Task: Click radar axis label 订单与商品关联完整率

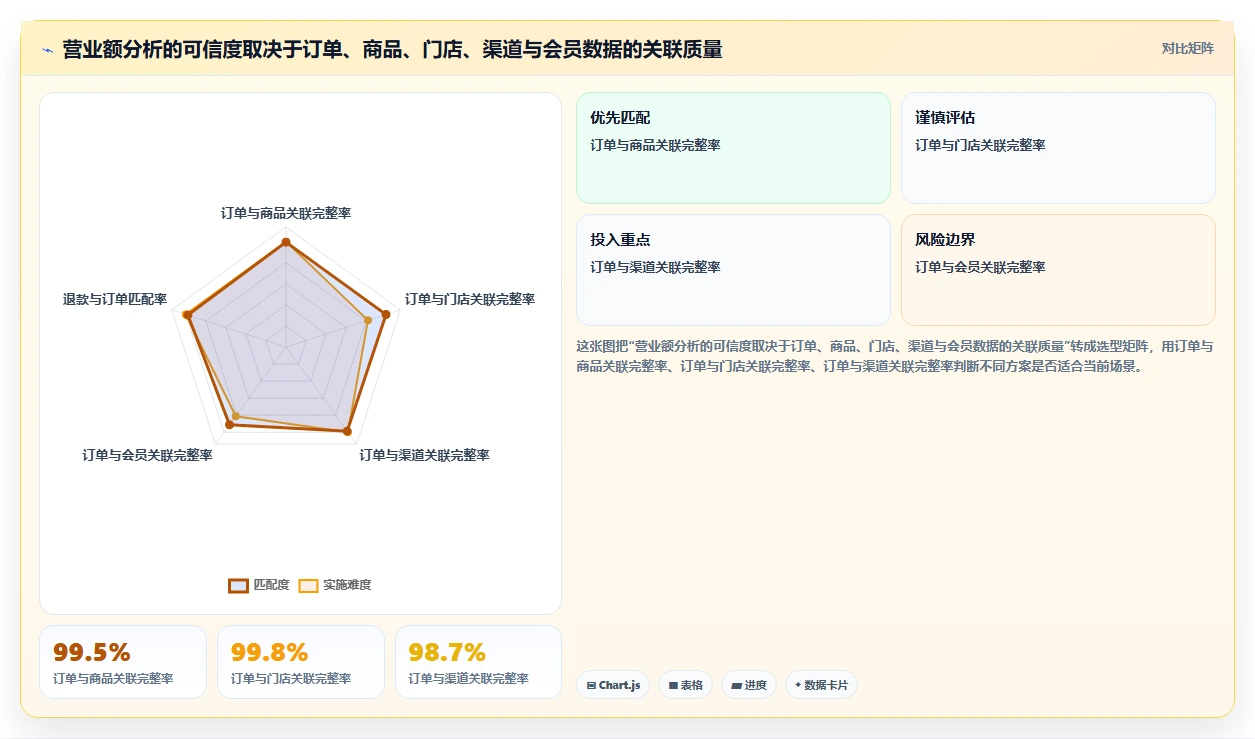Action: click(286, 213)
